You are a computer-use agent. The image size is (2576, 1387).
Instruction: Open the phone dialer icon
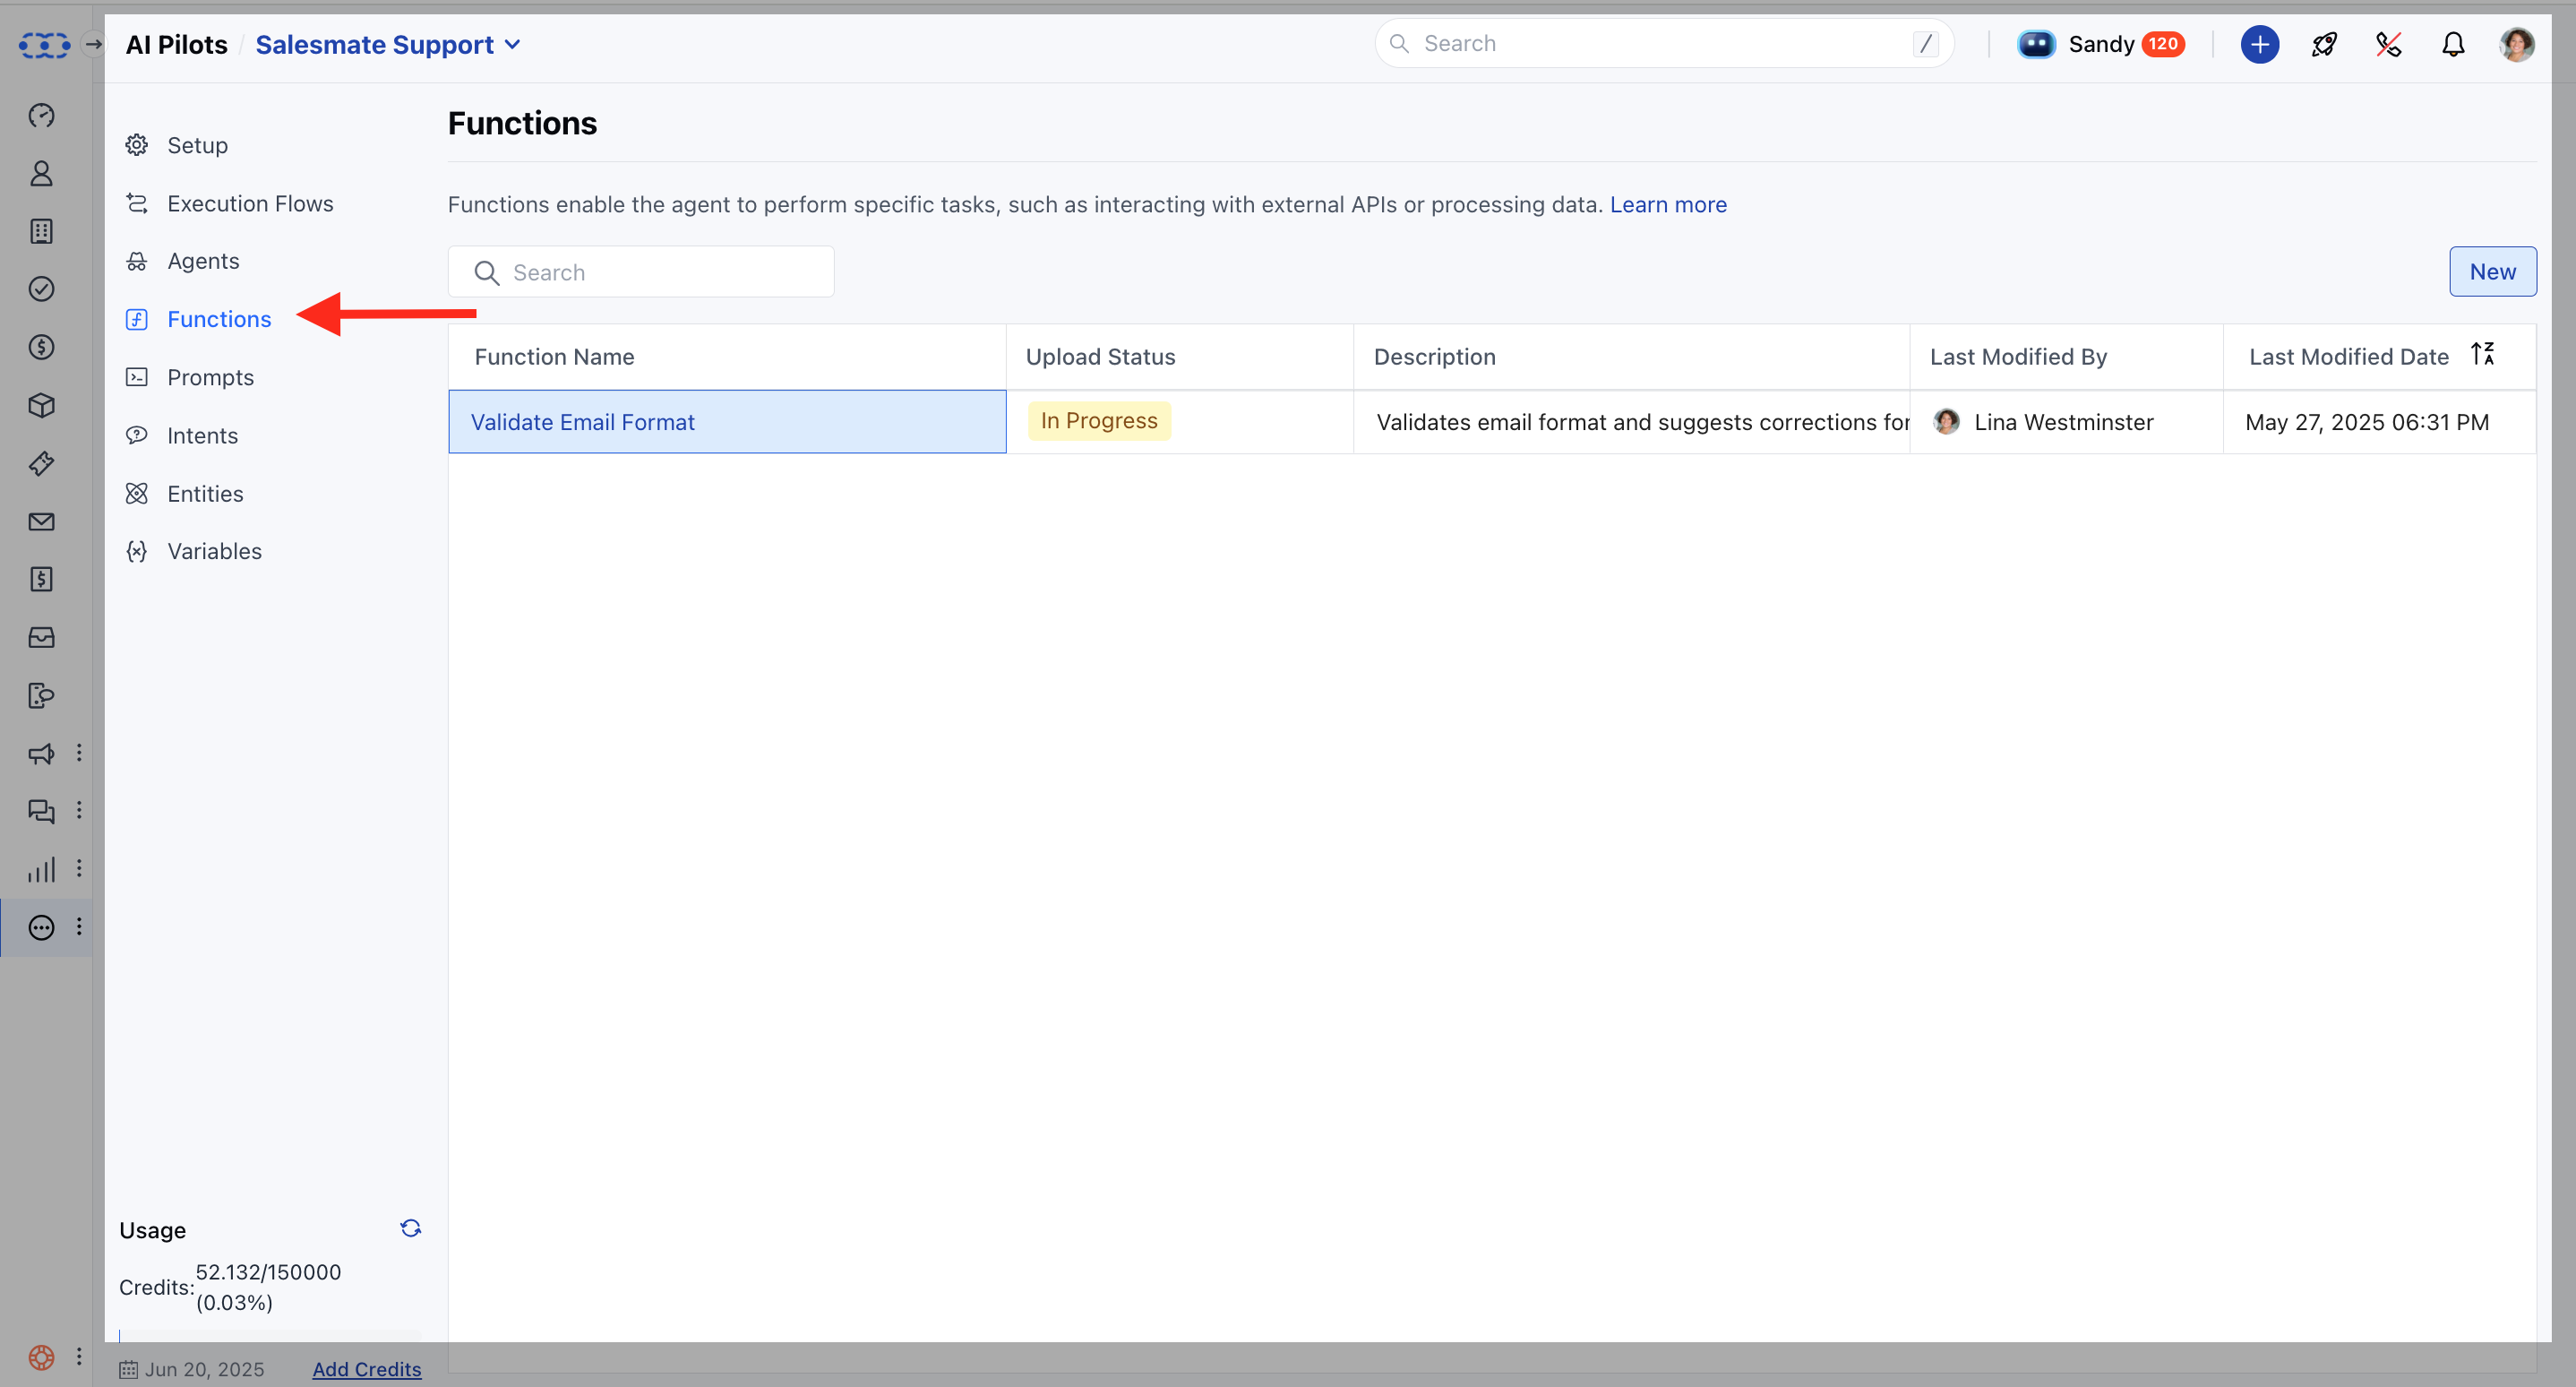(2388, 44)
